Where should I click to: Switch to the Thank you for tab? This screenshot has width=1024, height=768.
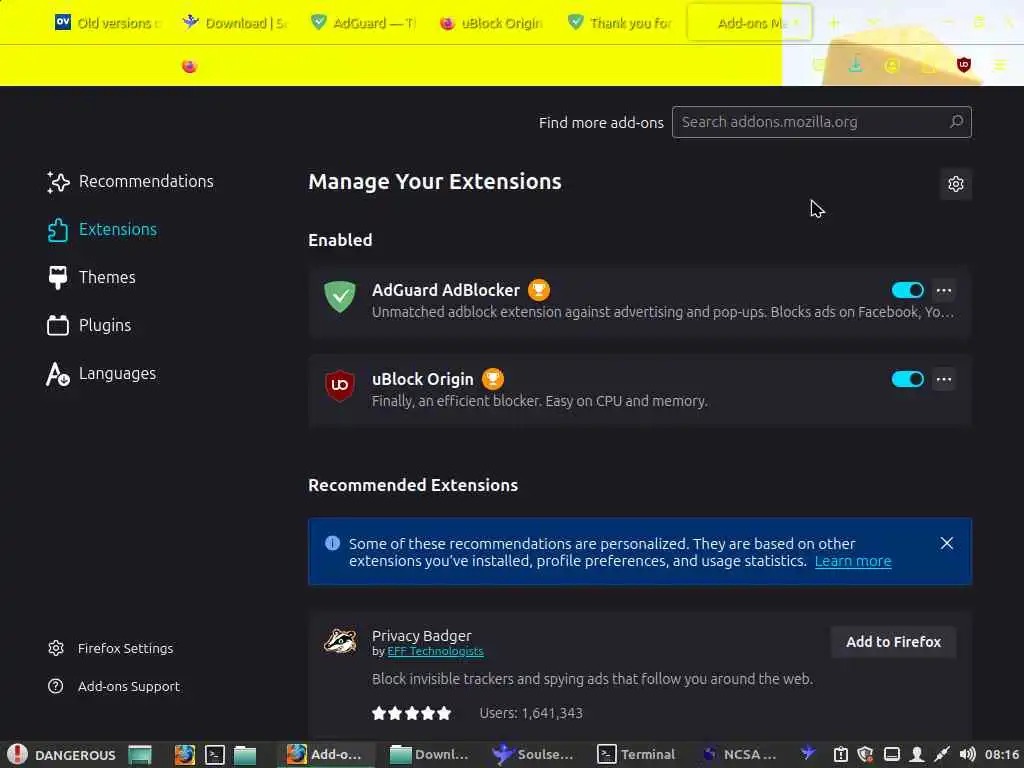coord(619,23)
